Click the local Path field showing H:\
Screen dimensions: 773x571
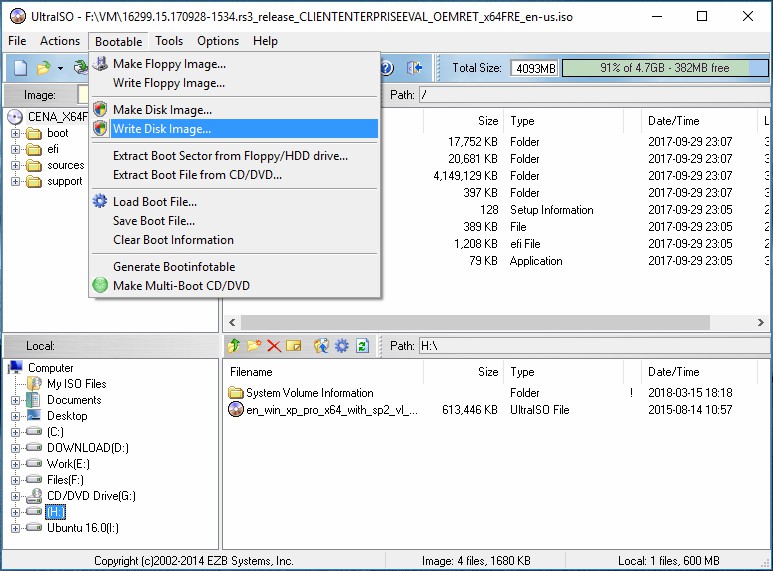coord(595,346)
